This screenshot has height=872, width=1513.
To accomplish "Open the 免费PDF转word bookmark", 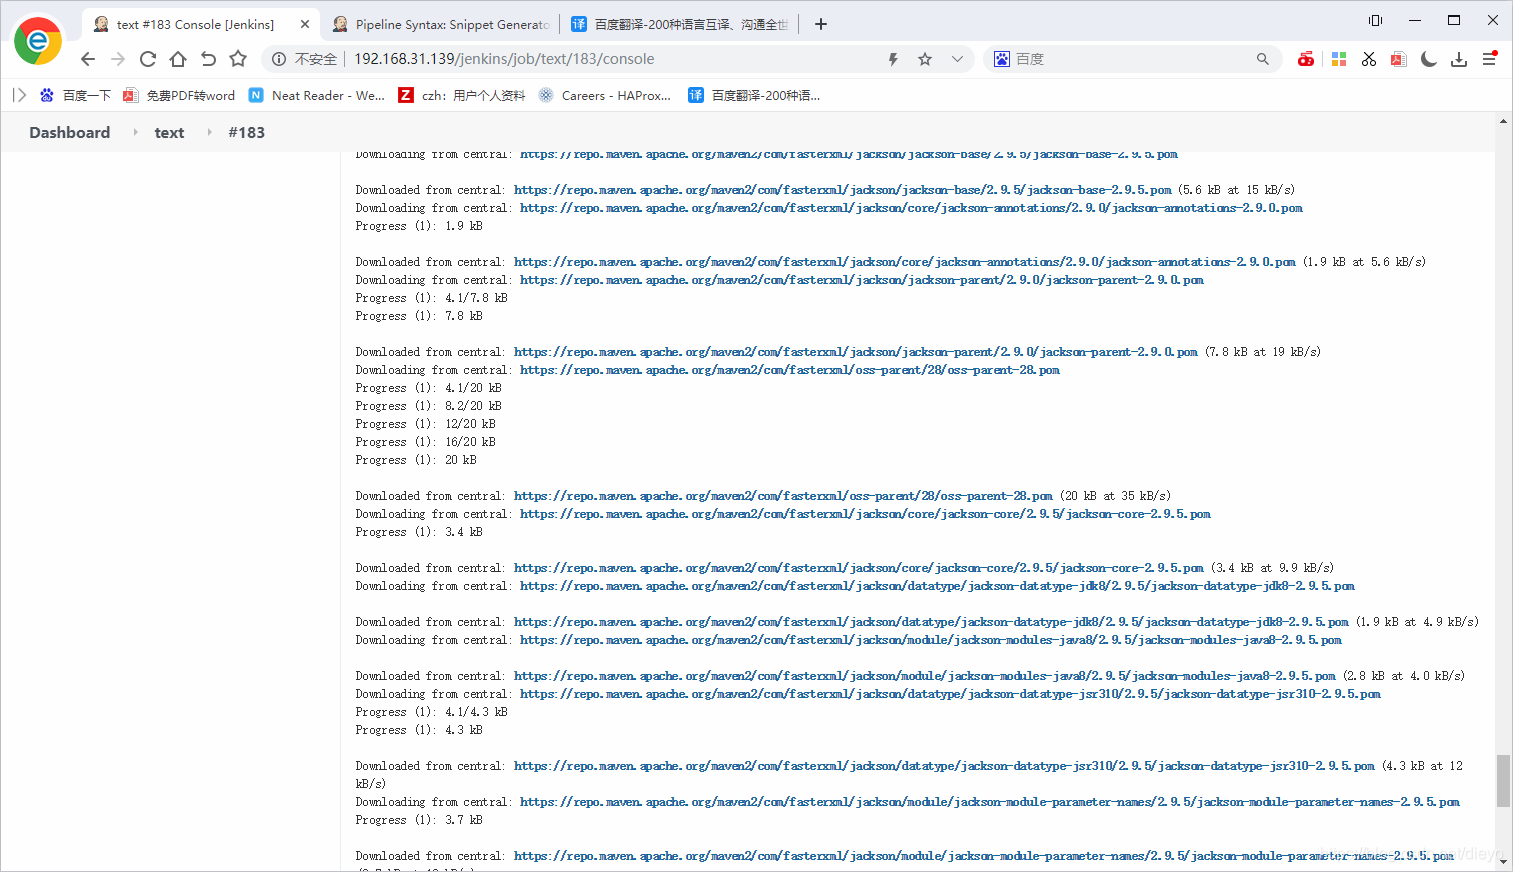I will coord(179,95).
